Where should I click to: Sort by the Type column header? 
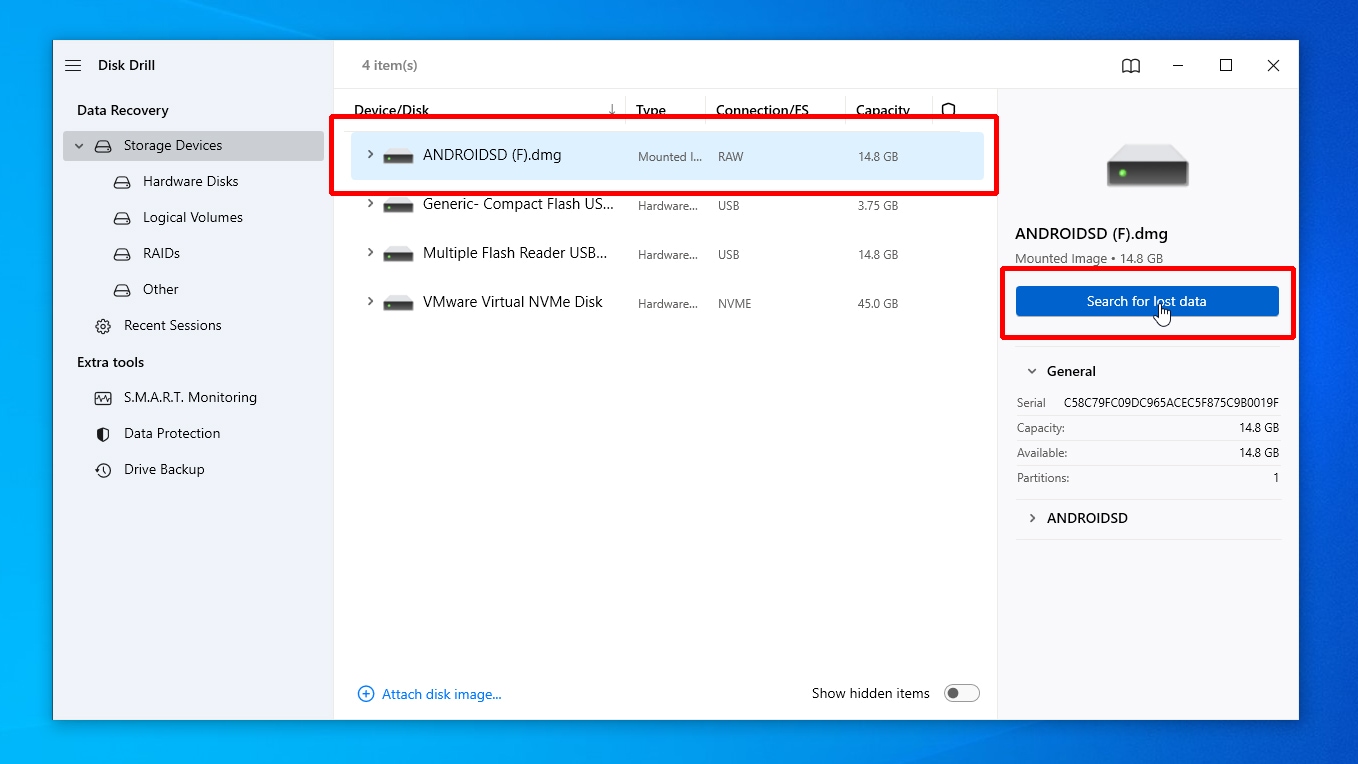tap(651, 110)
